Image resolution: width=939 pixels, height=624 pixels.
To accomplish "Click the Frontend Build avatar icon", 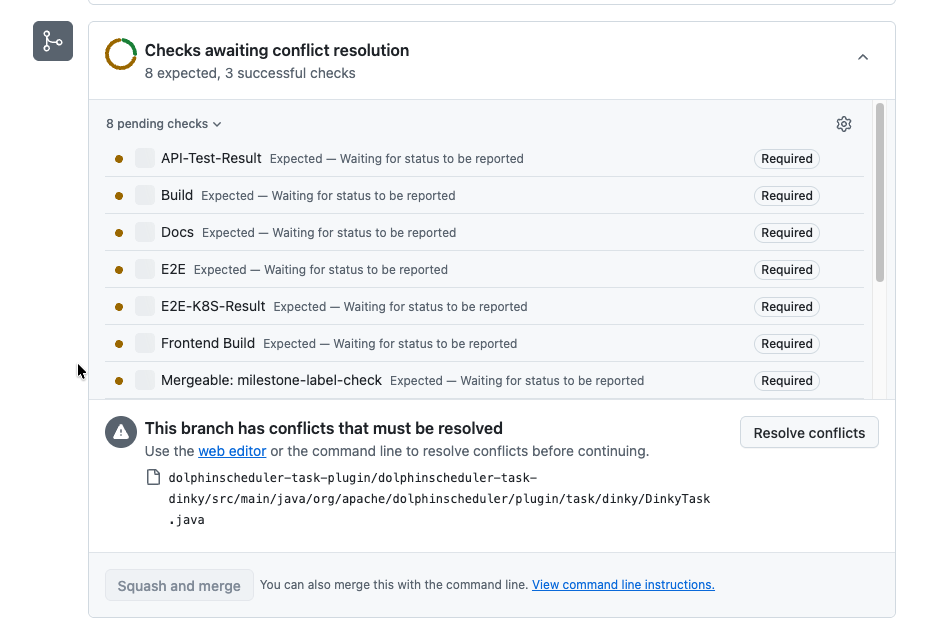I will (x=145, y=343).
